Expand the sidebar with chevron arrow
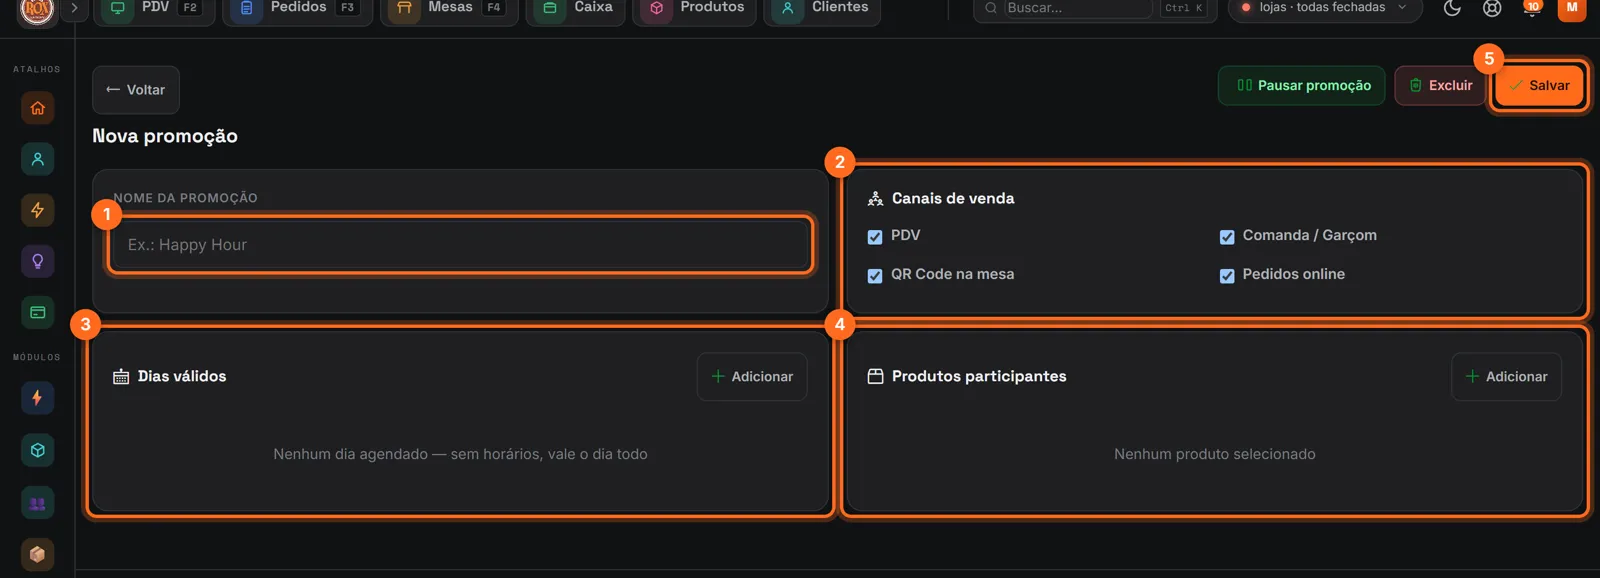Screen dimensions: 1600x578 (x=74, y=8)
